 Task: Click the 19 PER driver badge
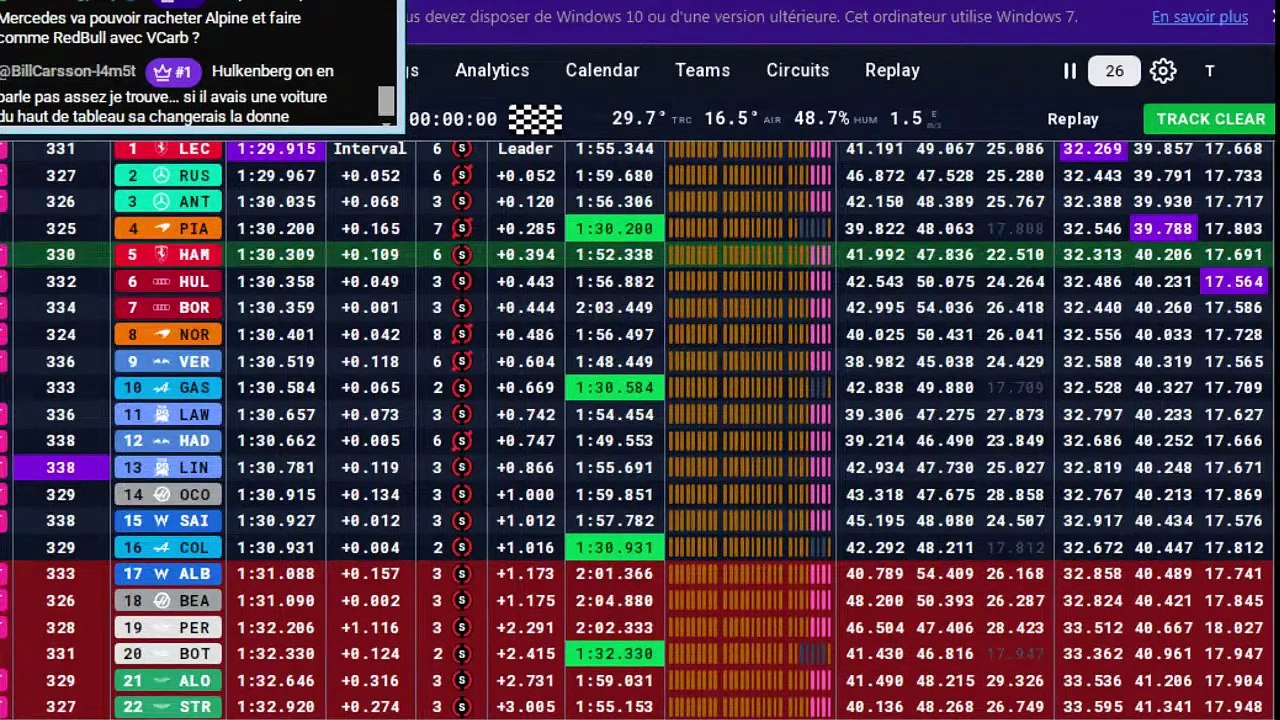coord(166,627)
